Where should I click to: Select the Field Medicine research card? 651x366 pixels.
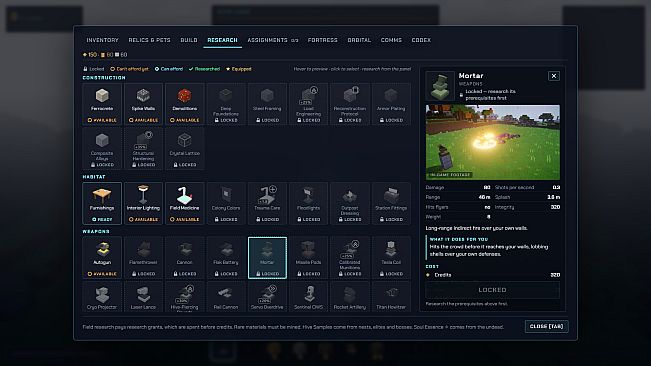pos(184,203)
